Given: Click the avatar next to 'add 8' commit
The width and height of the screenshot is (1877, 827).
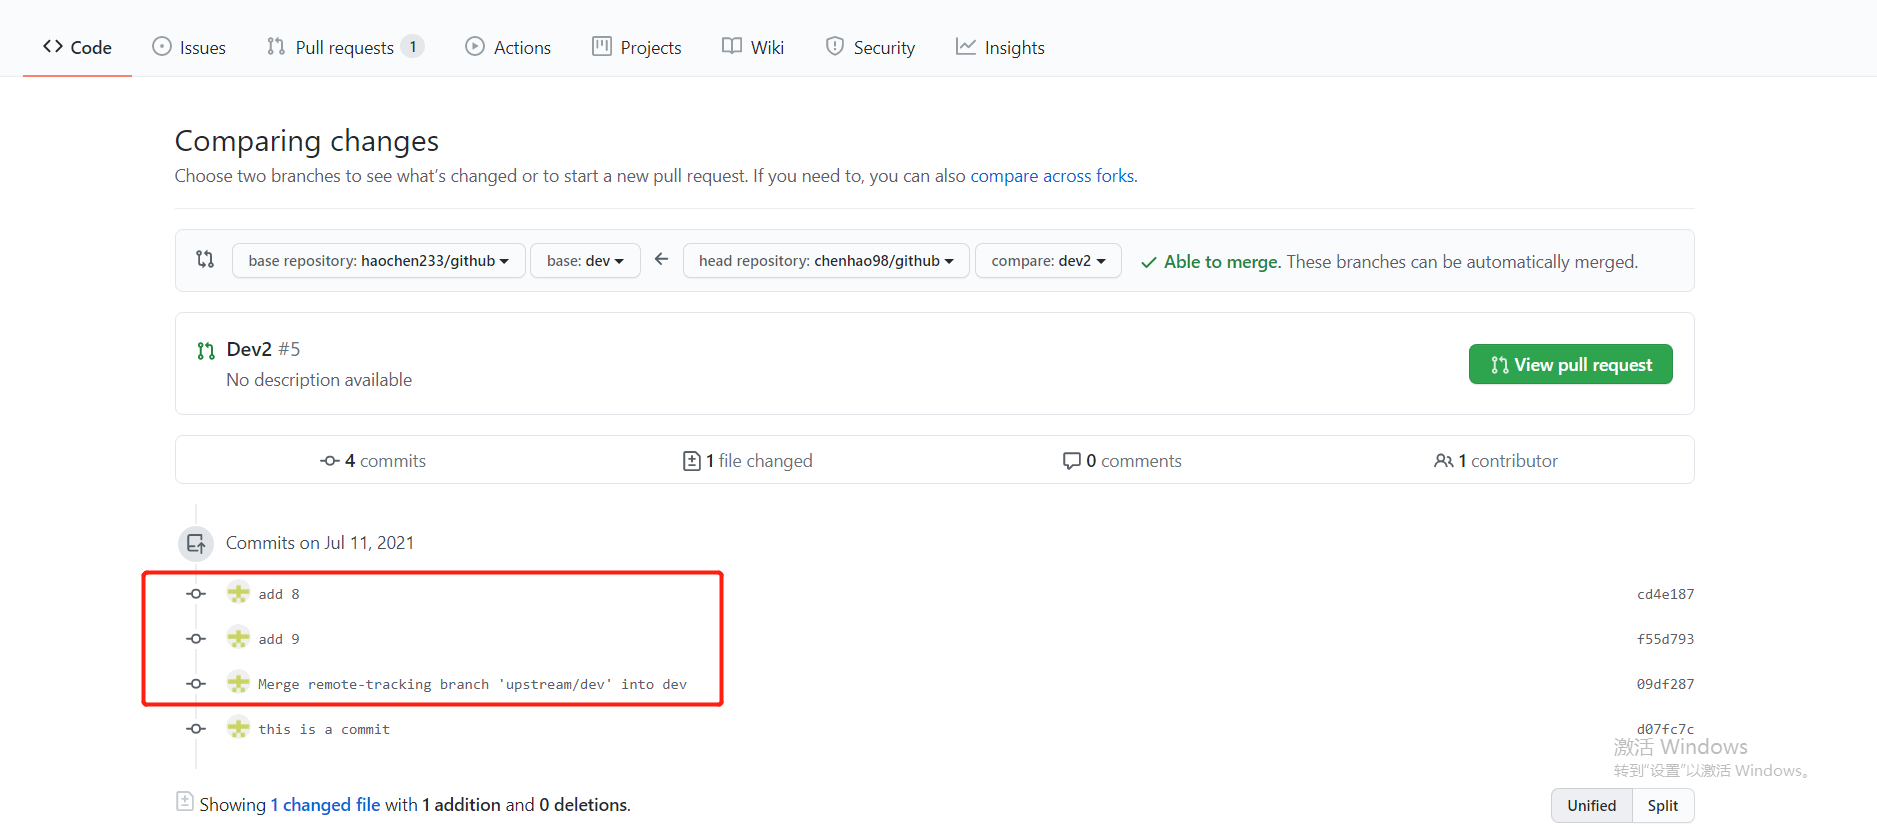Looking at the screenshot, I should click(x=238, y=594).
